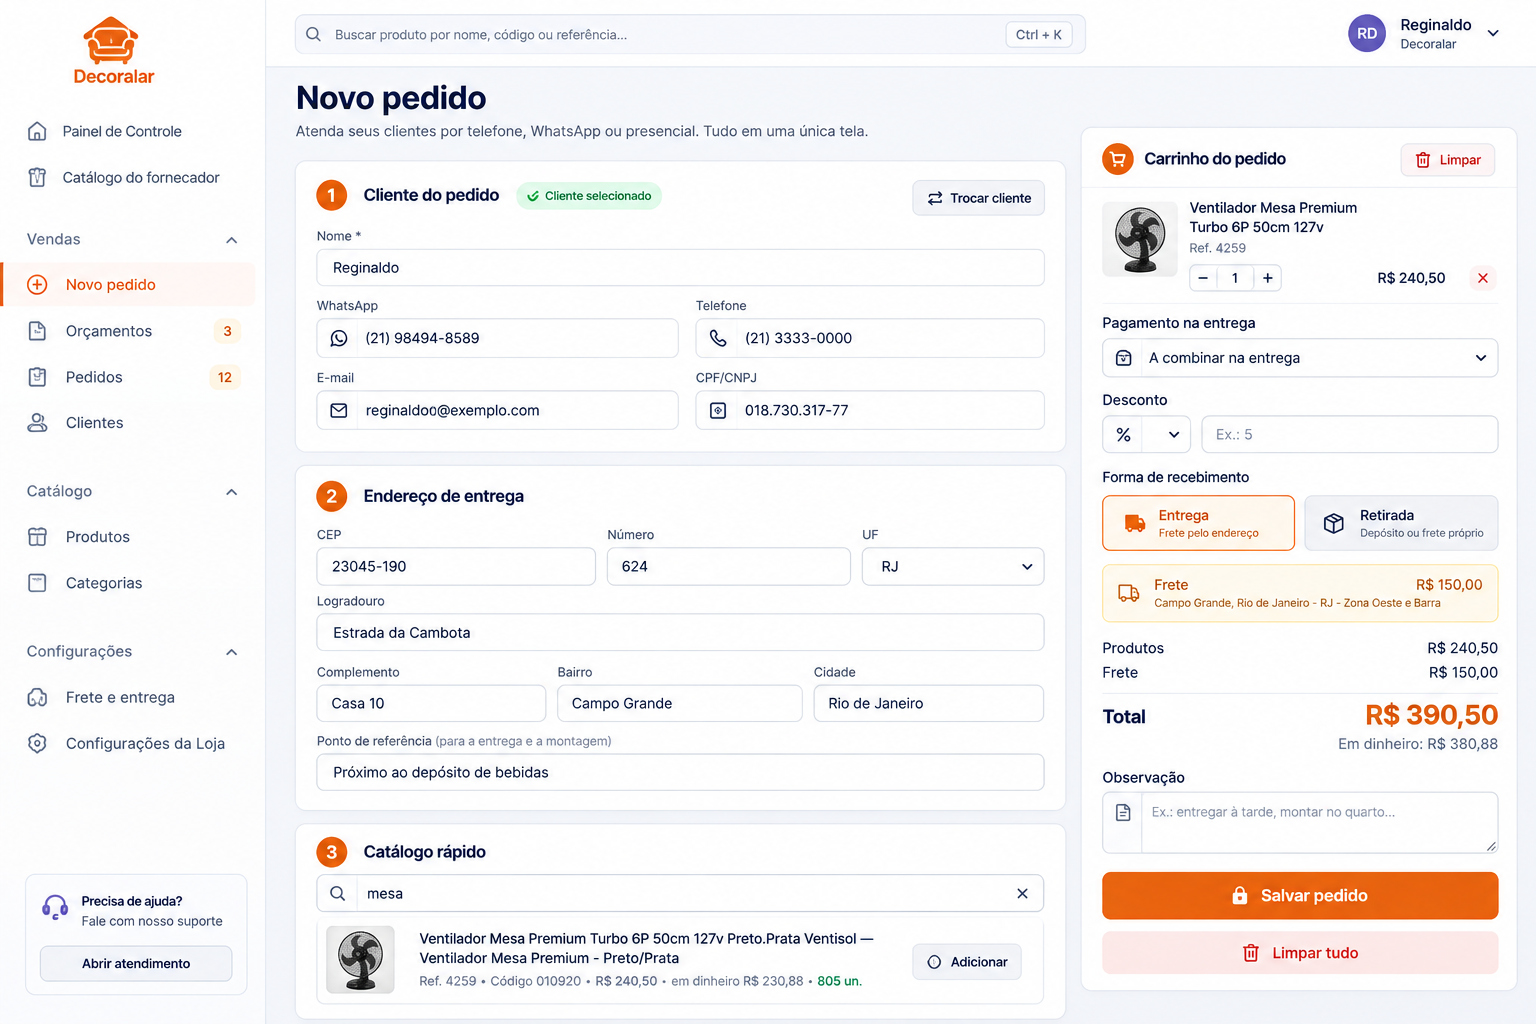Select Retirada as forma de recebimento

1401,523
